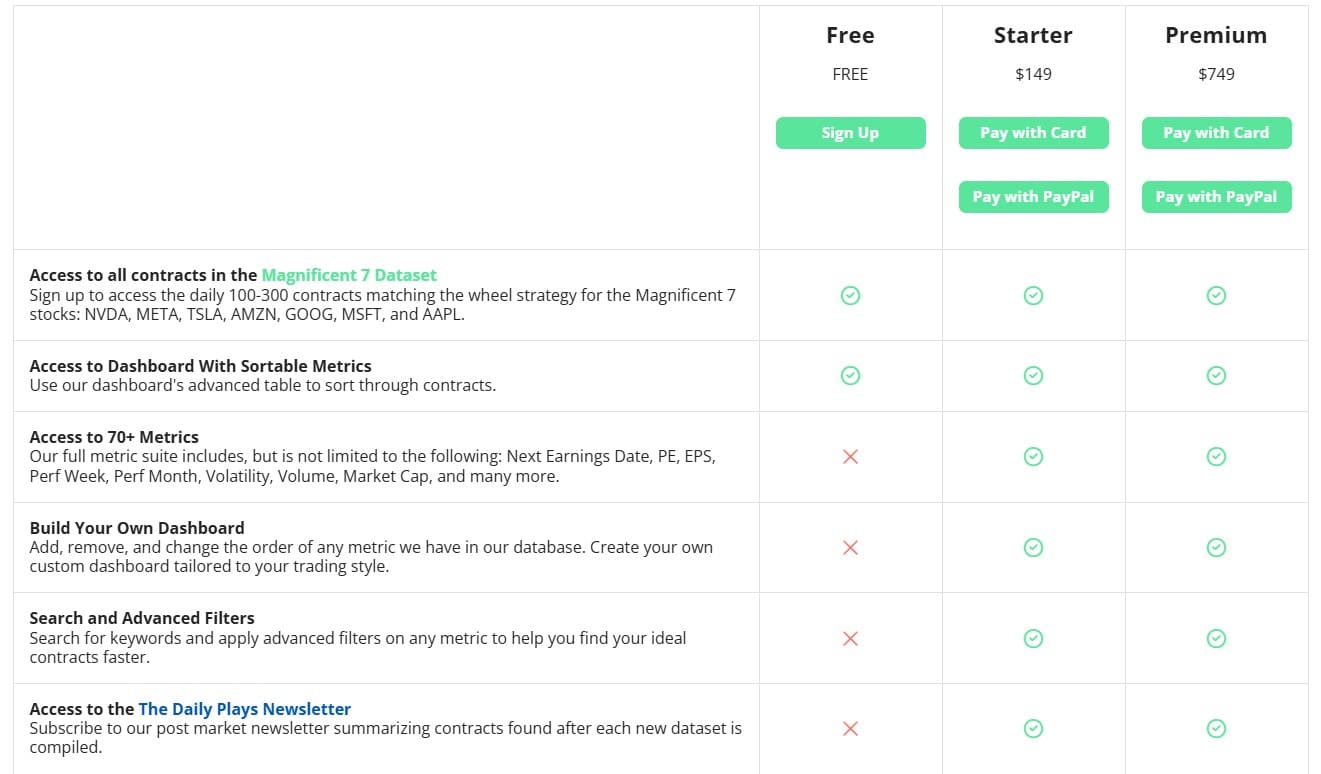
Task: Click the Premium checkmark for Daily Plays Newsletter
Action: point(1216,729)
